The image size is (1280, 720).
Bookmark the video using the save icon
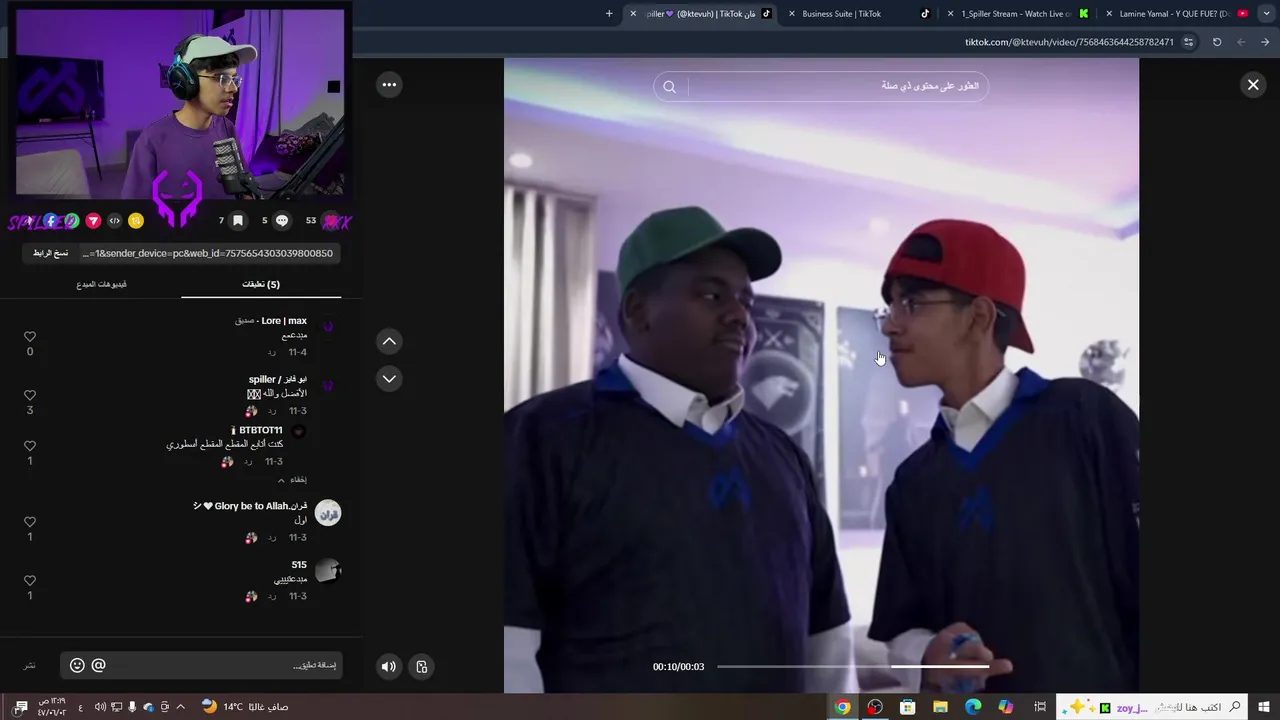pos(238,221)
